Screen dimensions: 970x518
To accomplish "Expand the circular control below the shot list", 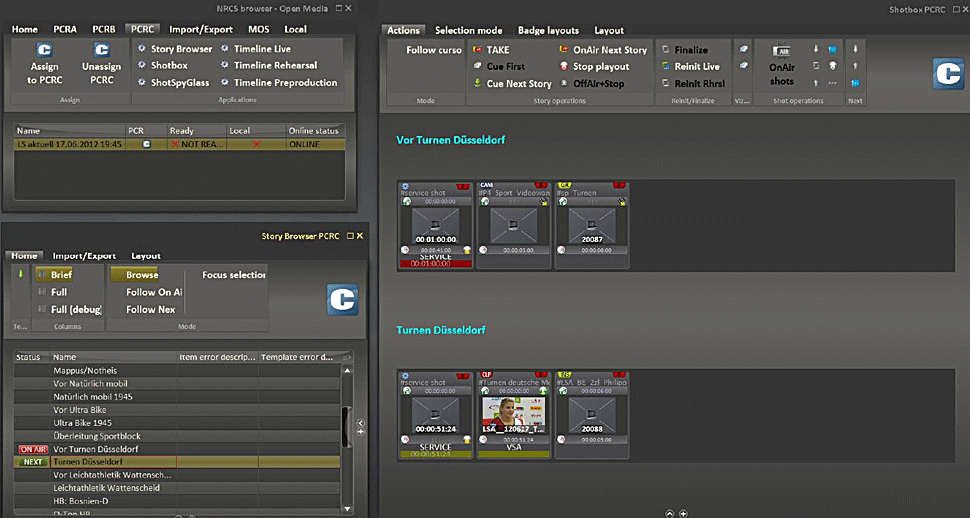I will (669, 512).
